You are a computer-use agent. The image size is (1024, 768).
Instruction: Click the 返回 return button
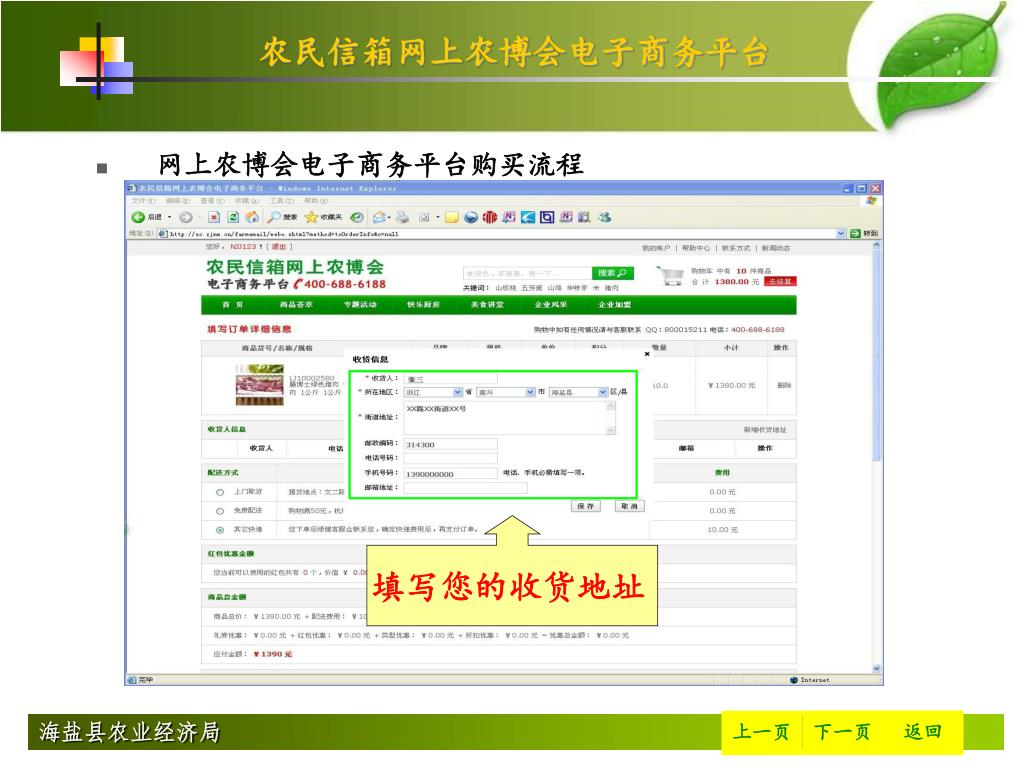923,732
